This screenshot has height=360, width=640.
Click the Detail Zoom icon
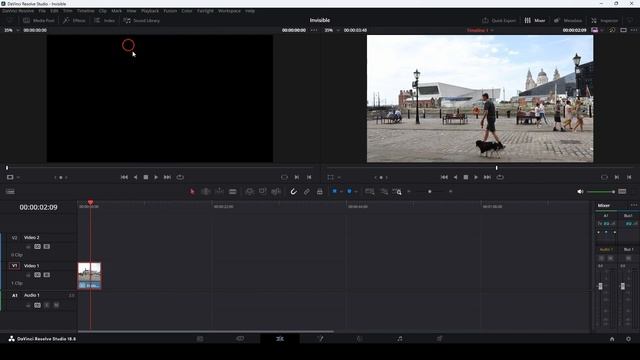[384, 191]
